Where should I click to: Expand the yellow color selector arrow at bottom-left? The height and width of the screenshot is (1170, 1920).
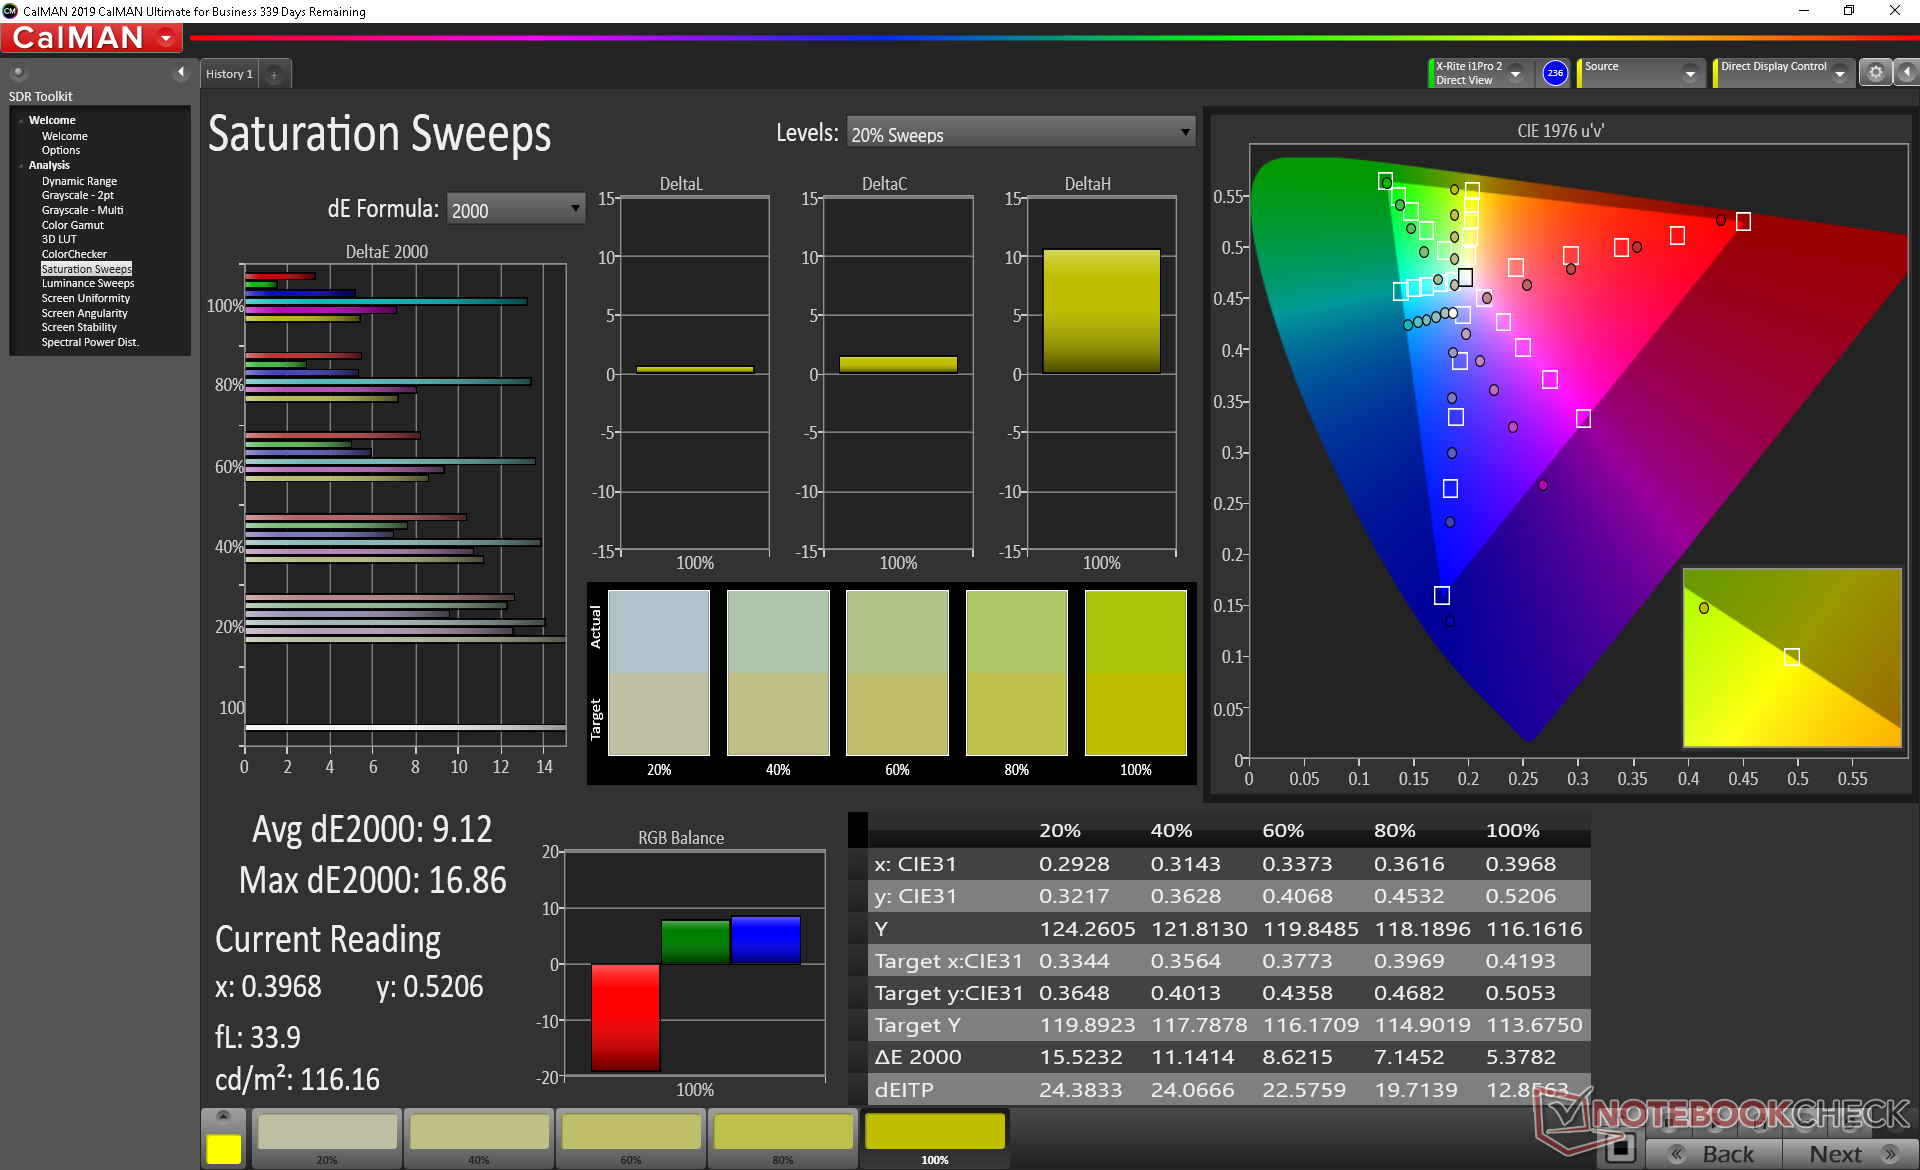coord(223,1116)
